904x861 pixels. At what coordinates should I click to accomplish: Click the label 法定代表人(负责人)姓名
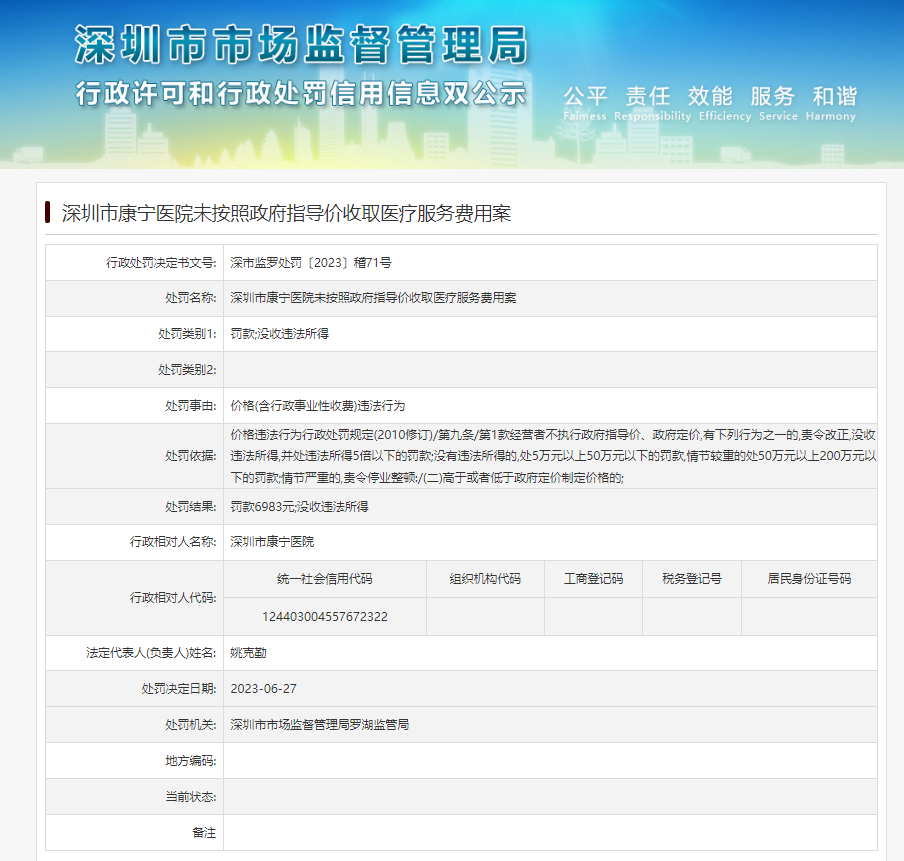tap(151, 653)
